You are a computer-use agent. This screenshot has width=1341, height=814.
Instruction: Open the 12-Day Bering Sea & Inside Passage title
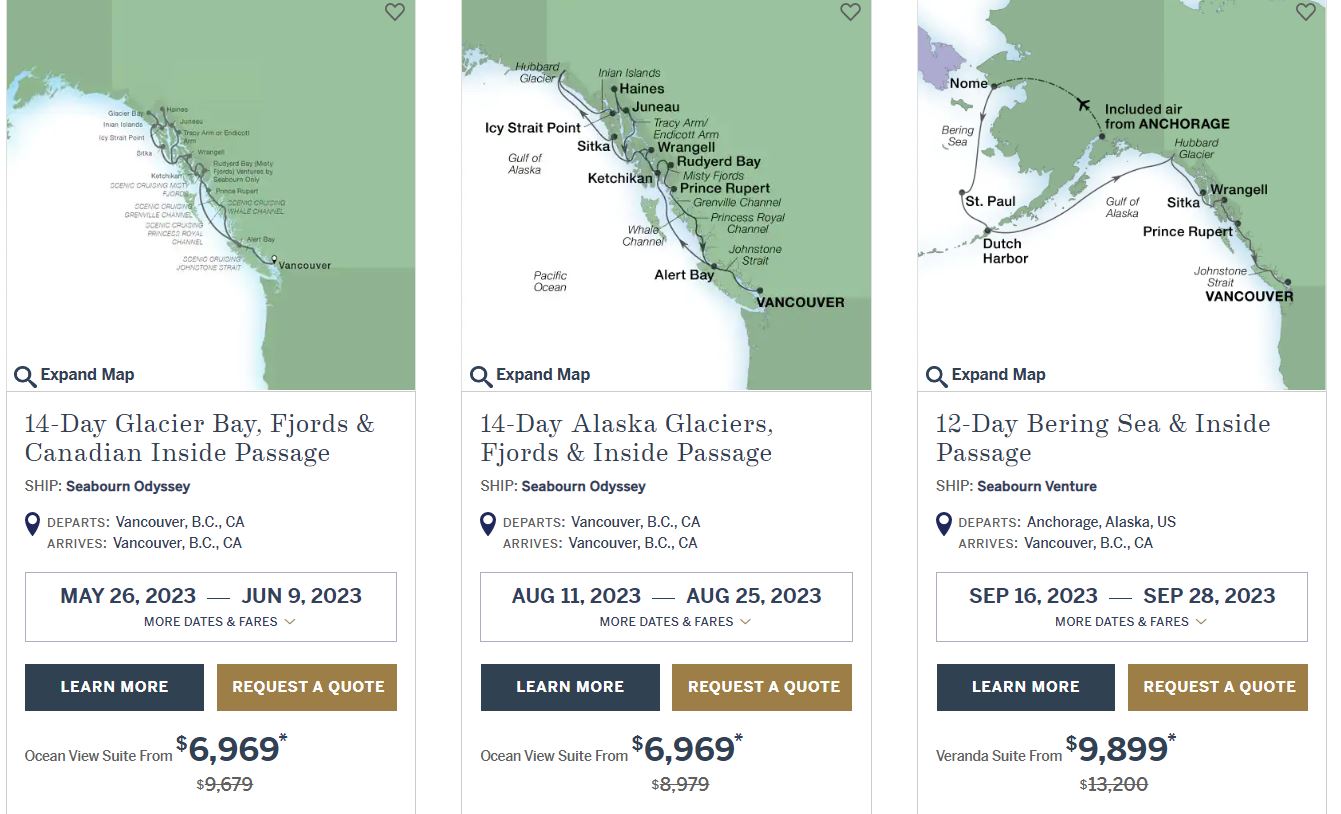[x=1103, y=438]
